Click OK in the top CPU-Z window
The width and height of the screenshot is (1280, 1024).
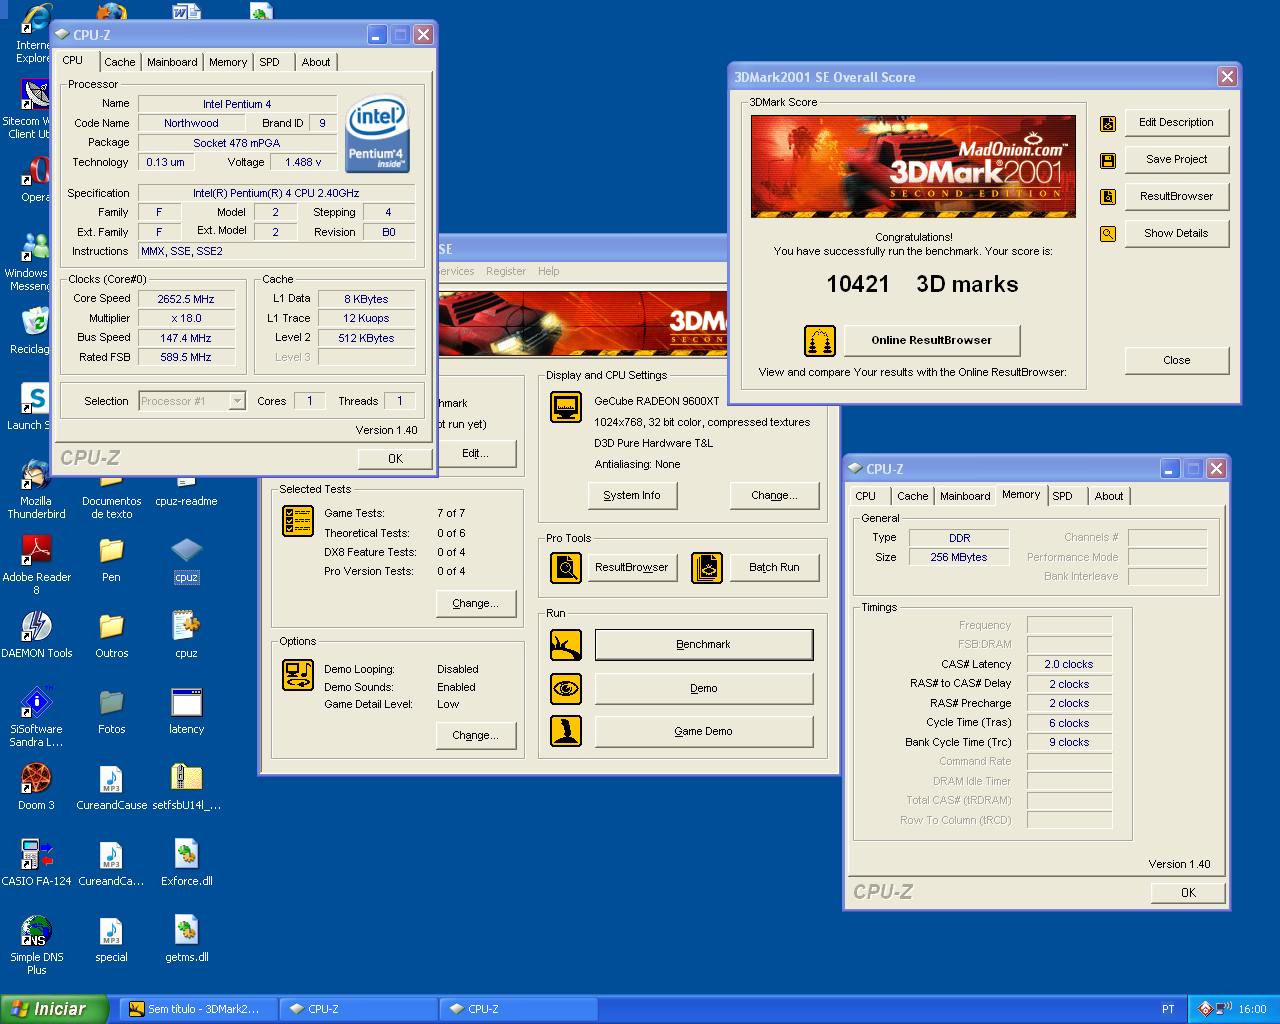[395, 458]
